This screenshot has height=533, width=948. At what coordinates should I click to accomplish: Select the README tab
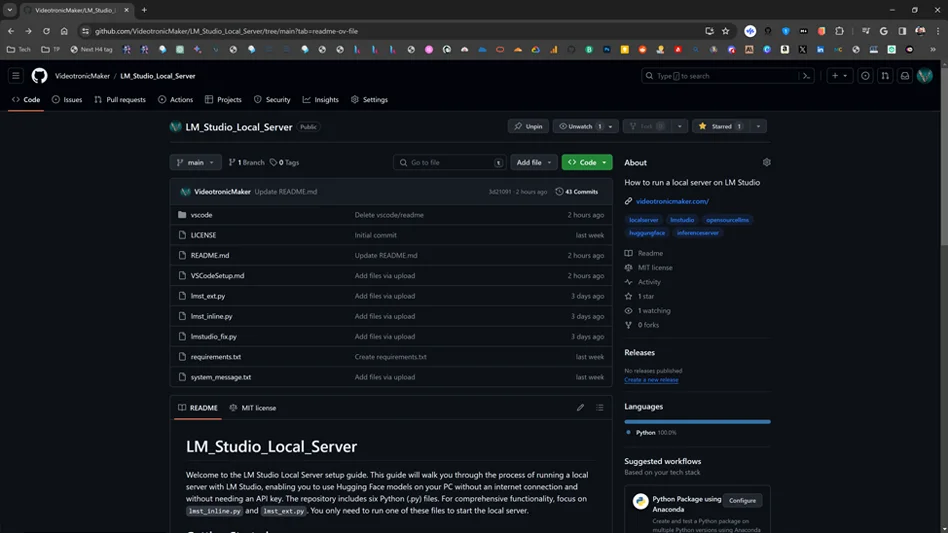pos(198,408)
